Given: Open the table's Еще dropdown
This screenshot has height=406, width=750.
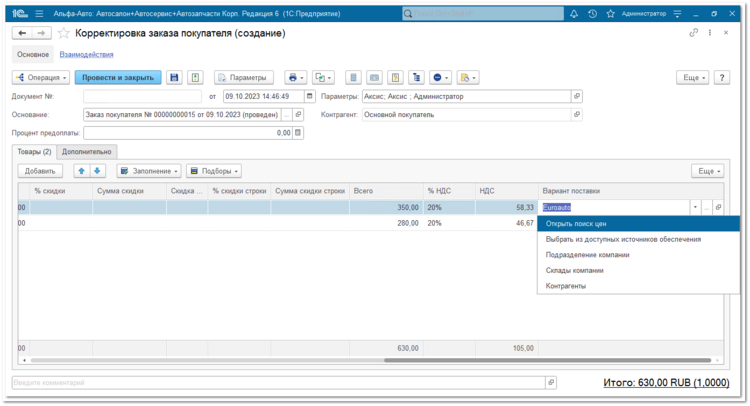Looking at the screenshot, I should (708, 171).
